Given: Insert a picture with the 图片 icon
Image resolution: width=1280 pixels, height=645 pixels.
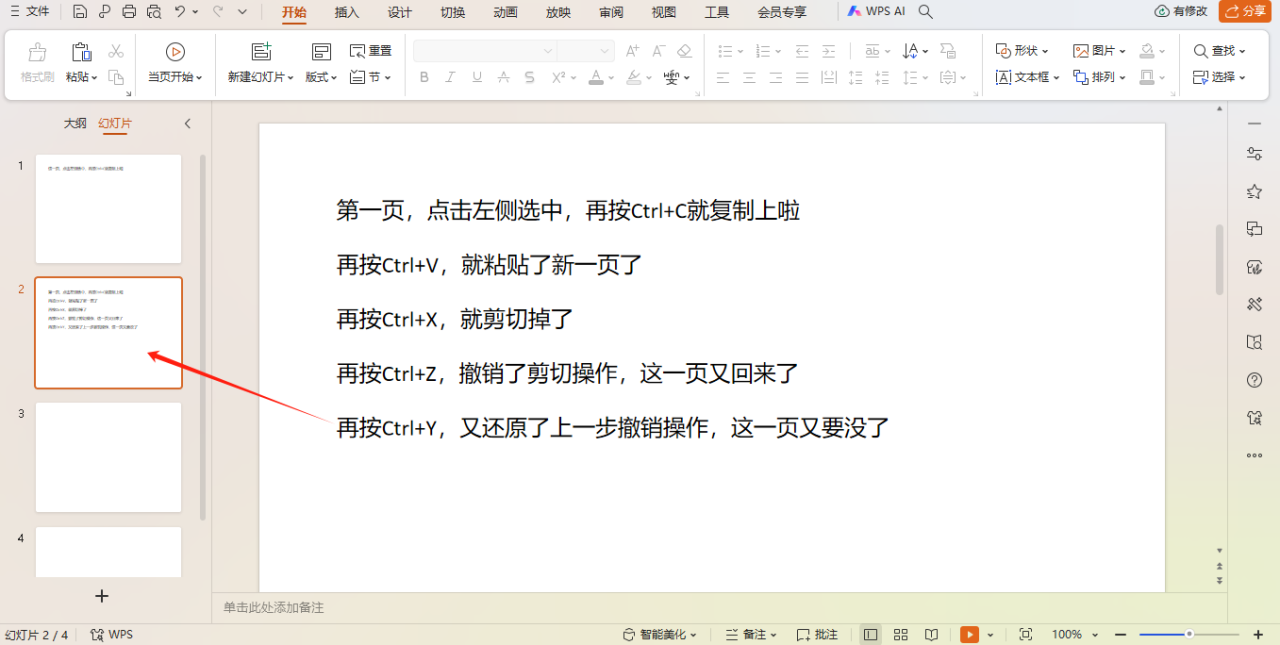Looking at the screenshot, I should 1090,49.
